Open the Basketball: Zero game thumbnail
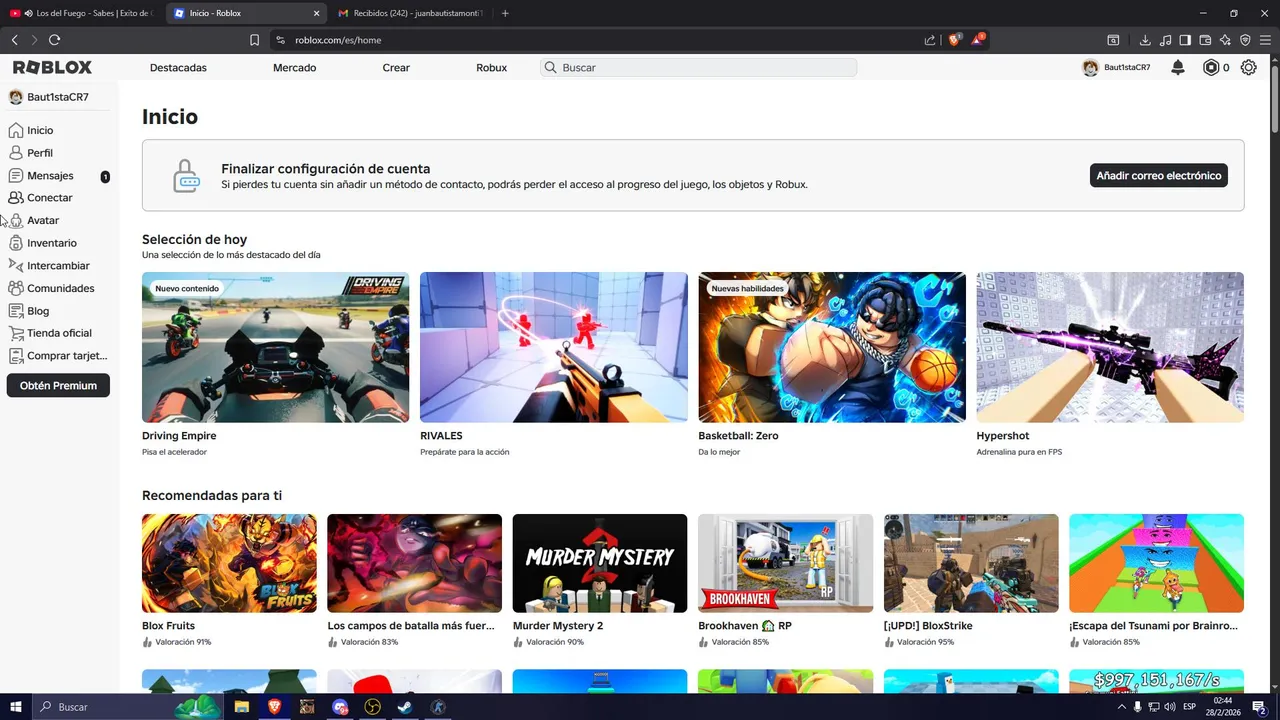The width and height of the screenshot is (1280, 720). pyautogui.click(x=832, y=347)
